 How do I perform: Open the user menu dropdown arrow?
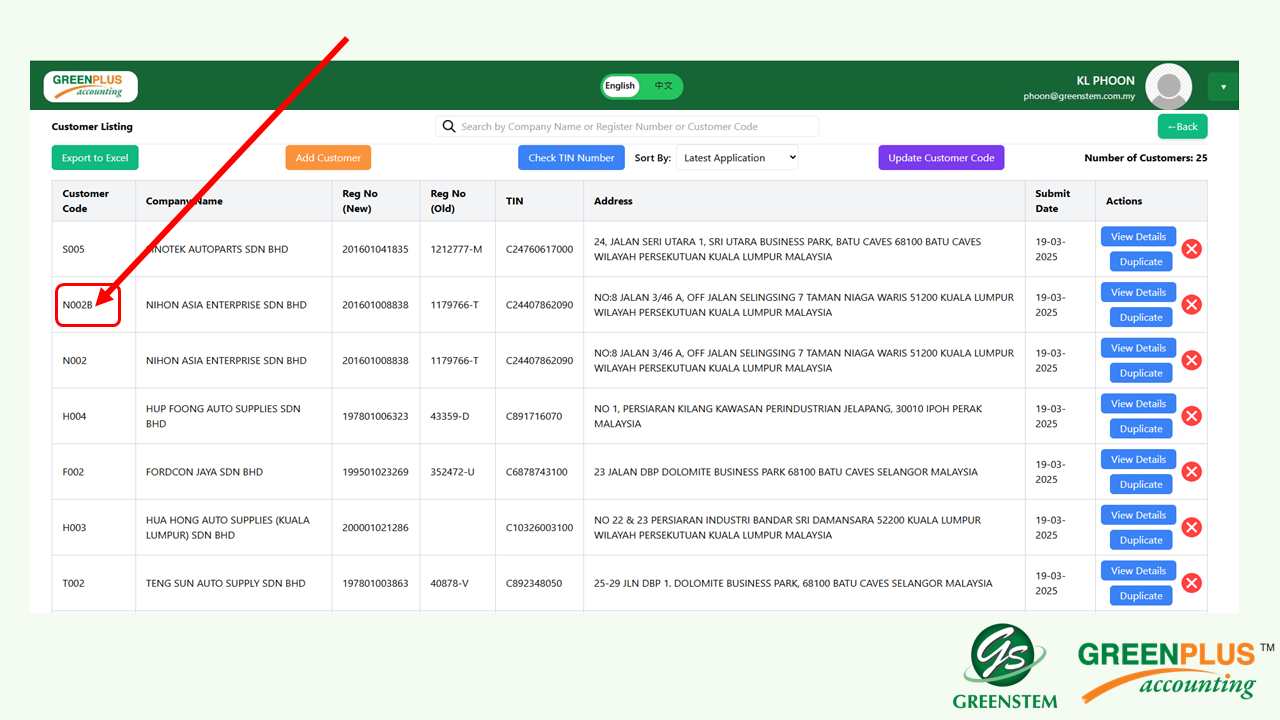tap(1223, 87)
